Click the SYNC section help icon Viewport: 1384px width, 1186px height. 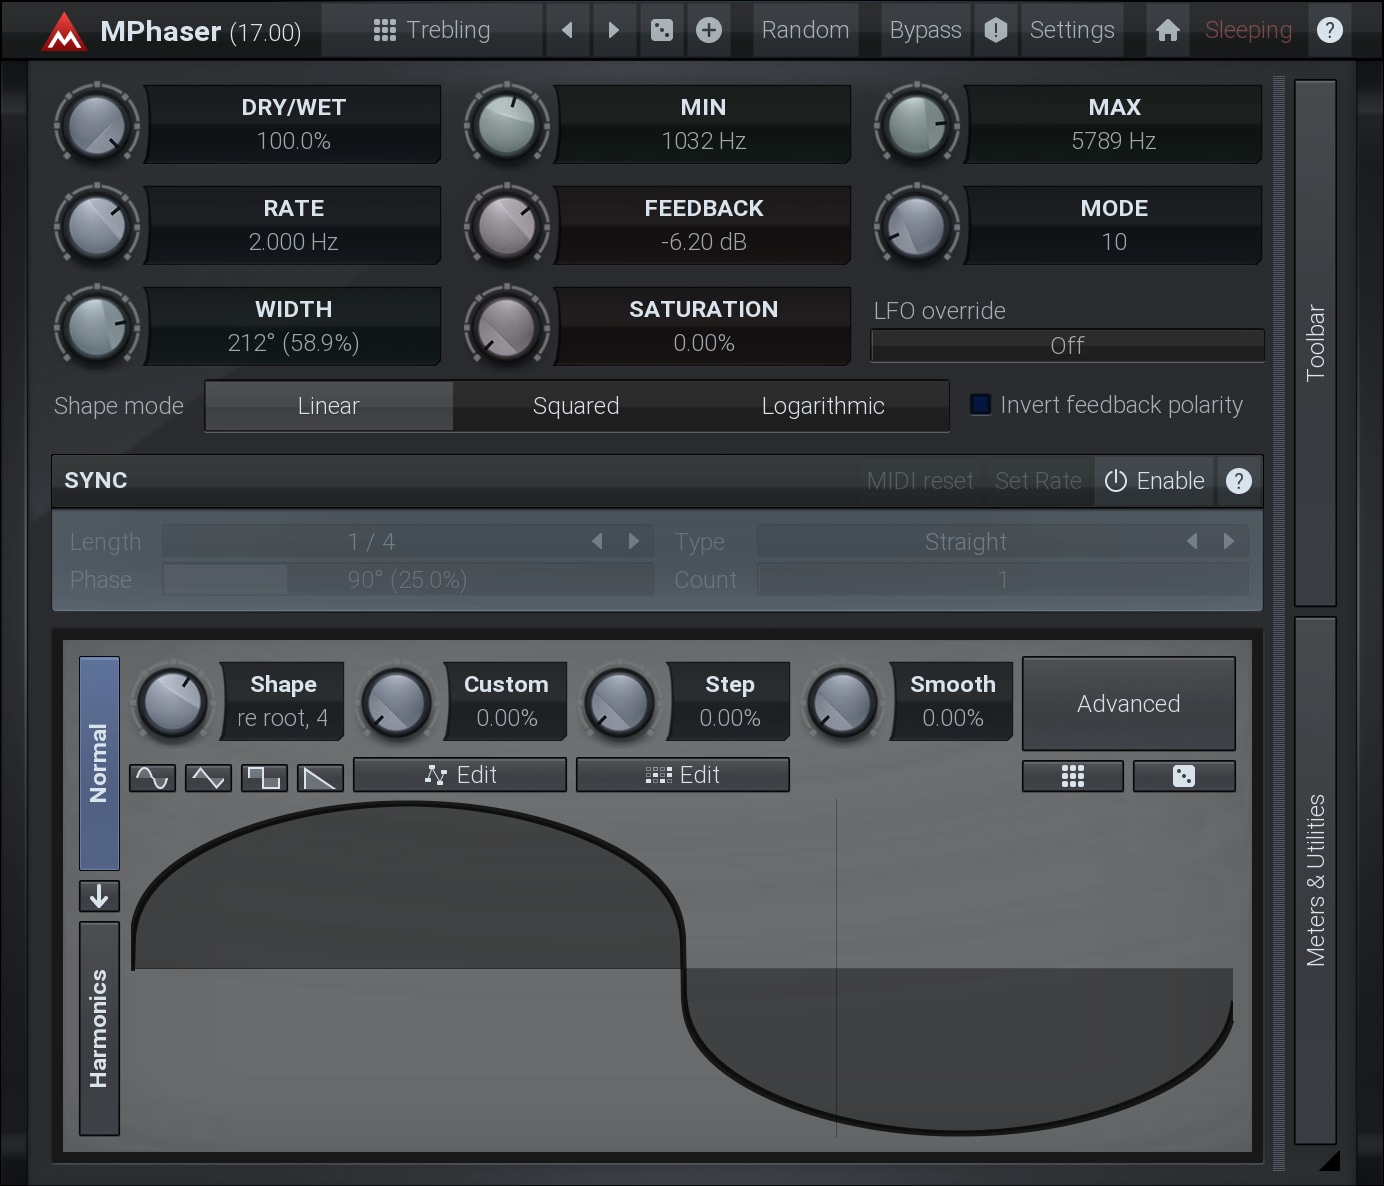(x=1239, y=481)
